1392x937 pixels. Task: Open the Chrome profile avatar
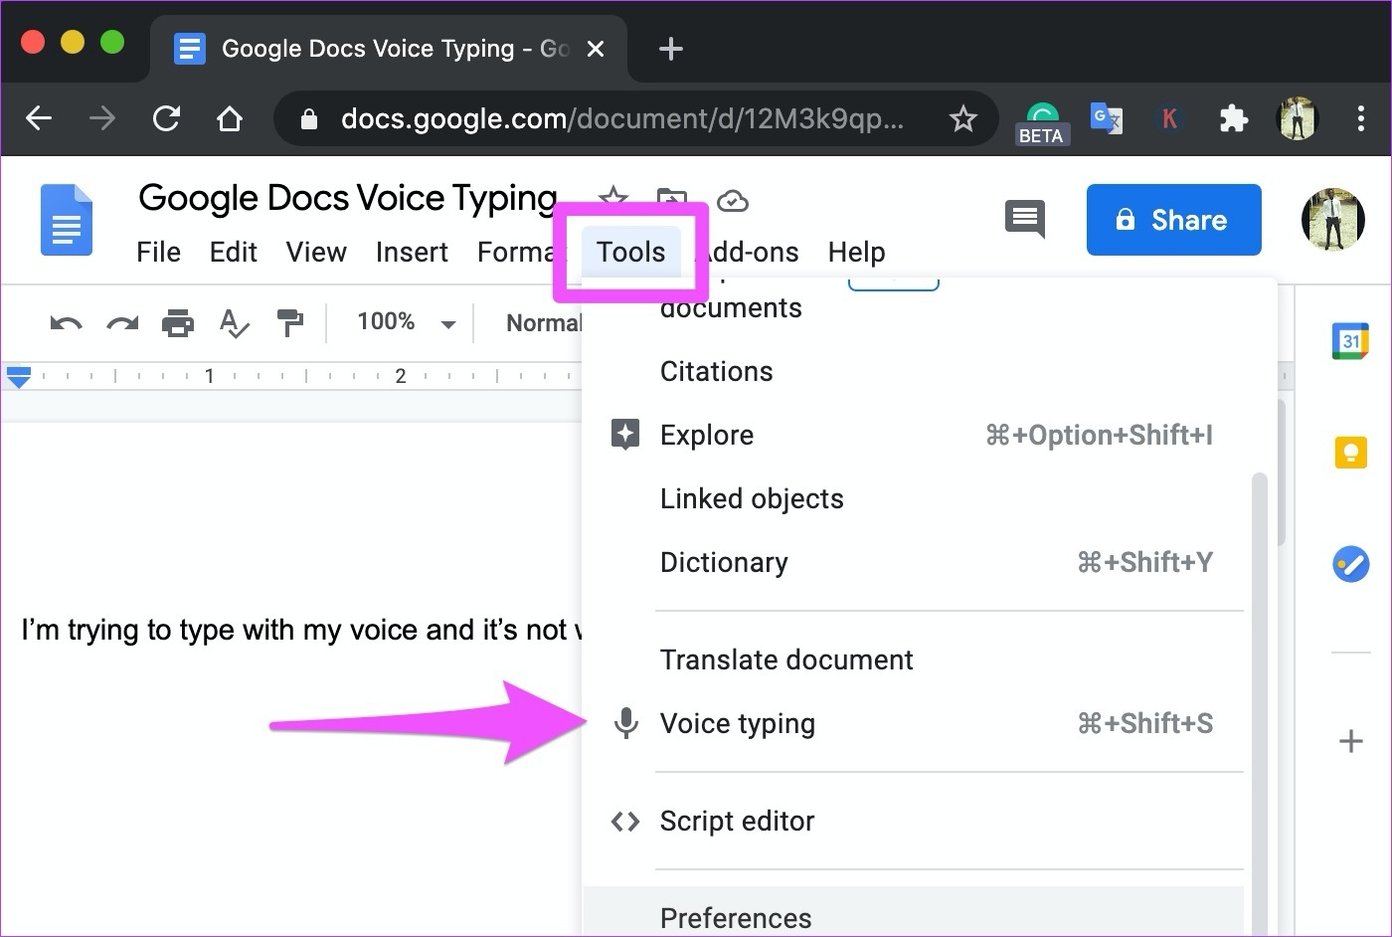[1298, 119]
